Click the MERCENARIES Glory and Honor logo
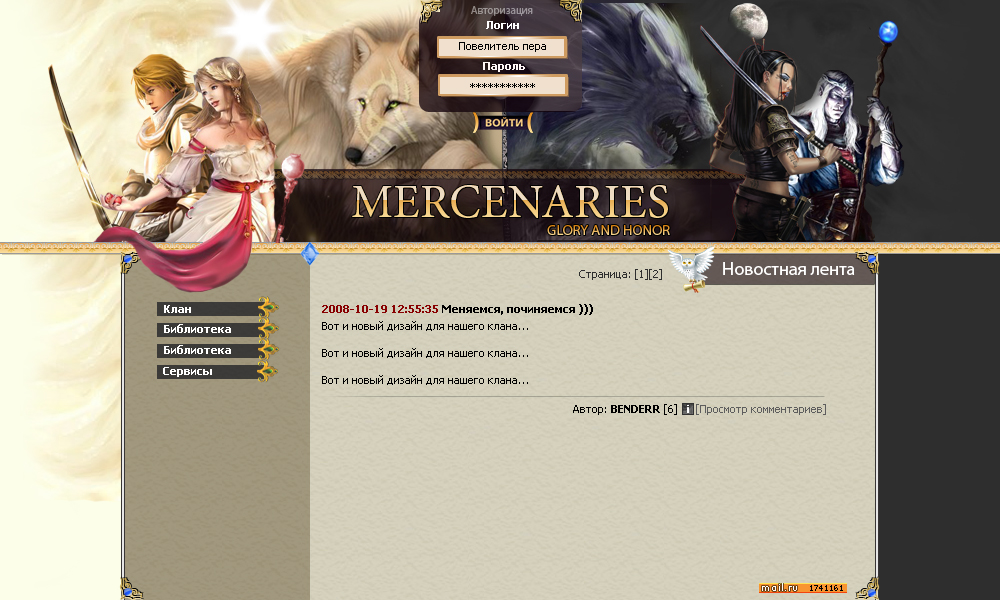1000x600 pixels. tap(510, 209)
